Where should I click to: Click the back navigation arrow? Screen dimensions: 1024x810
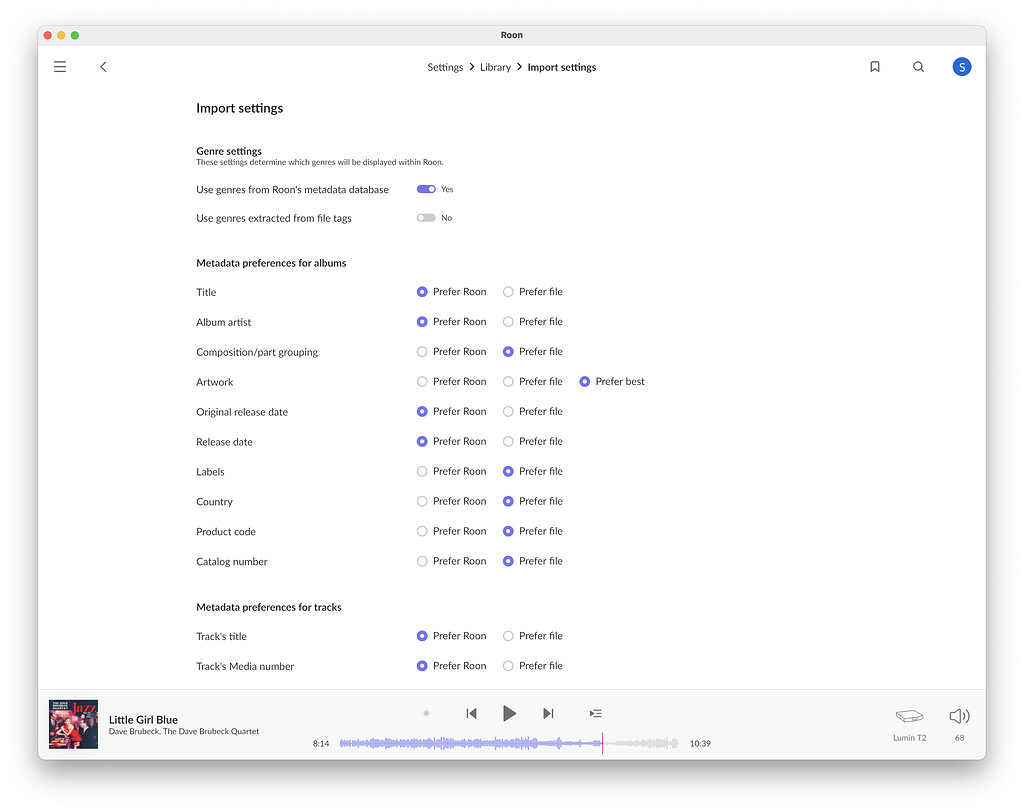tap(103, 66)
